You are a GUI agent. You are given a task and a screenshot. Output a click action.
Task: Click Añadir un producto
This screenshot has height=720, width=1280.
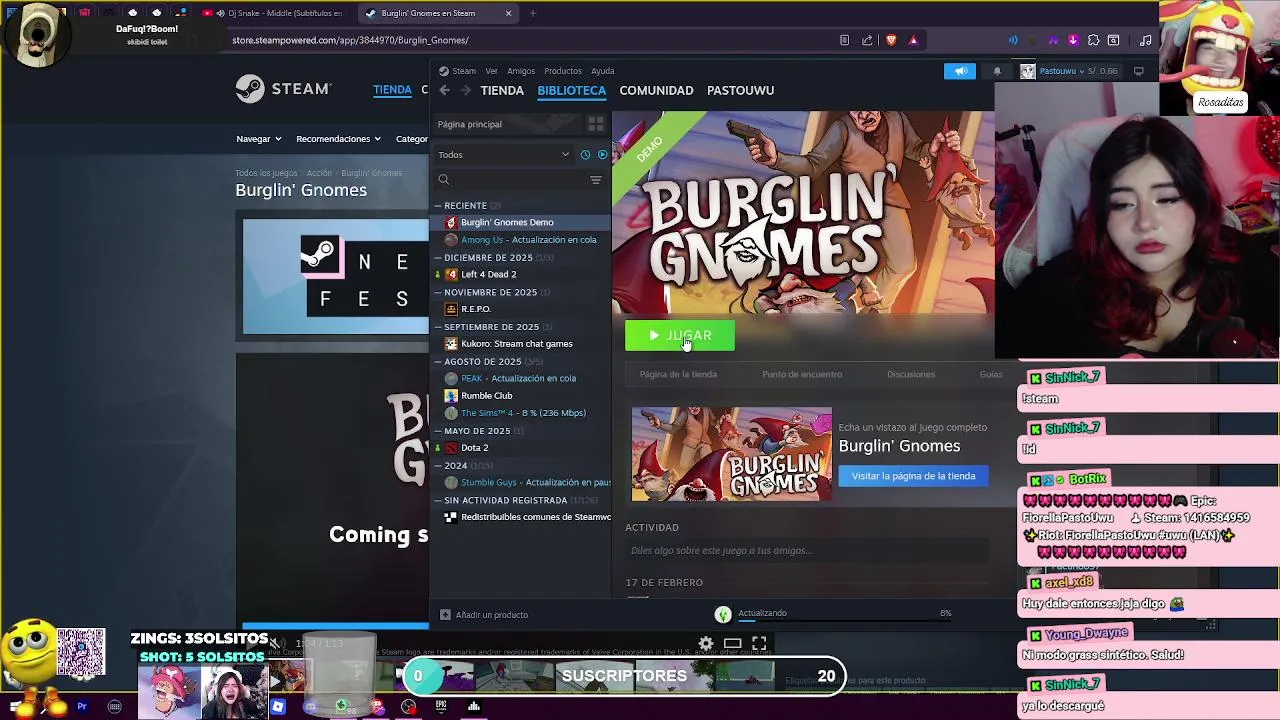point(484,615)
